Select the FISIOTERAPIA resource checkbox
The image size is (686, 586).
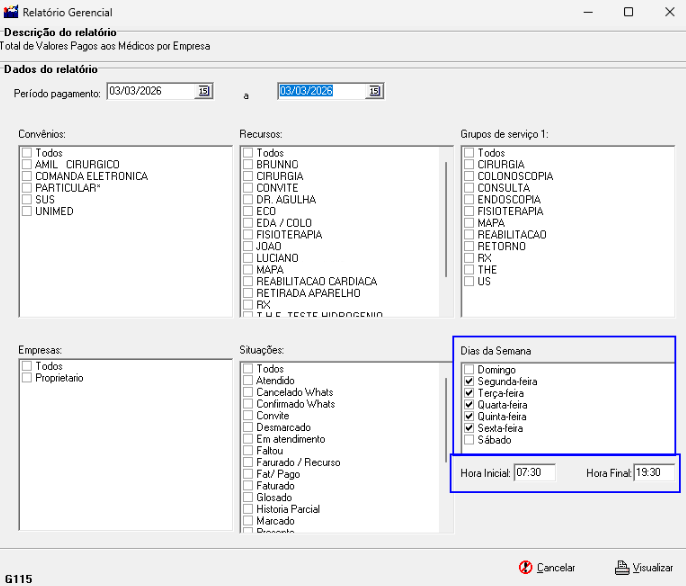point(248,235)
